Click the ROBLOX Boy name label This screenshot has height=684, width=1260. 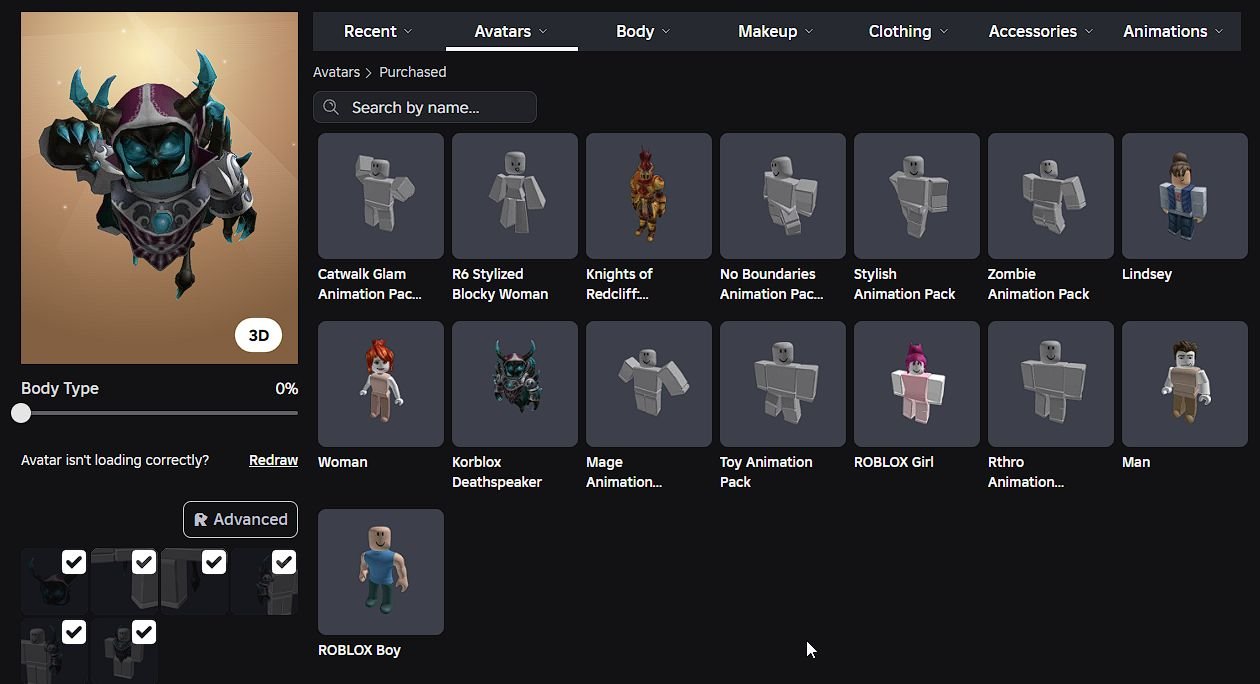point(359,650)
